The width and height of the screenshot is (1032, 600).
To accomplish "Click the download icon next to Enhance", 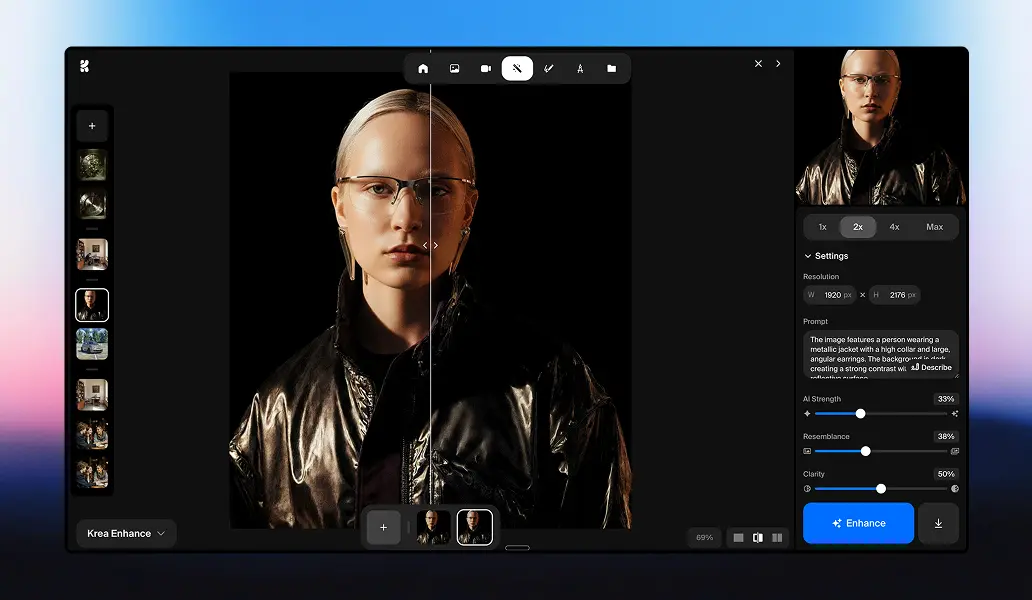I will click(938, 523).
